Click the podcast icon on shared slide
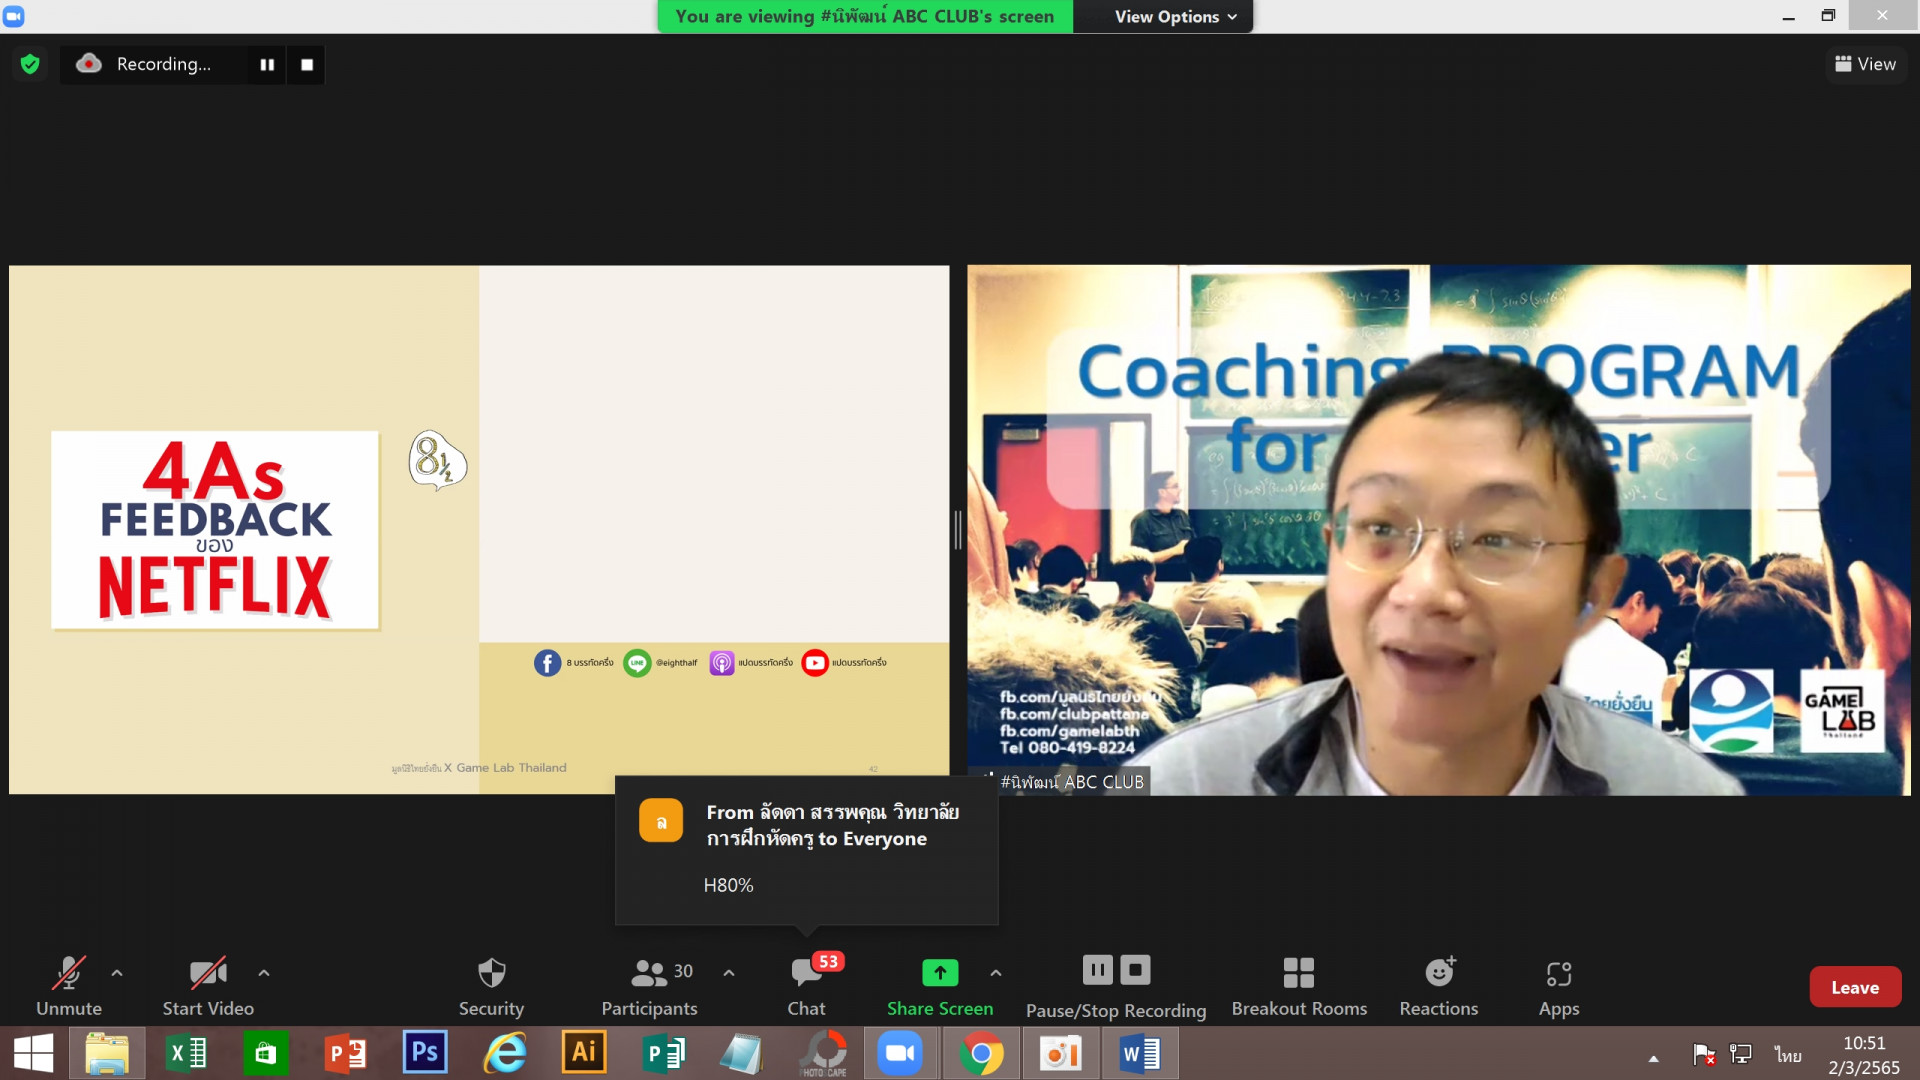 [721, 662]
